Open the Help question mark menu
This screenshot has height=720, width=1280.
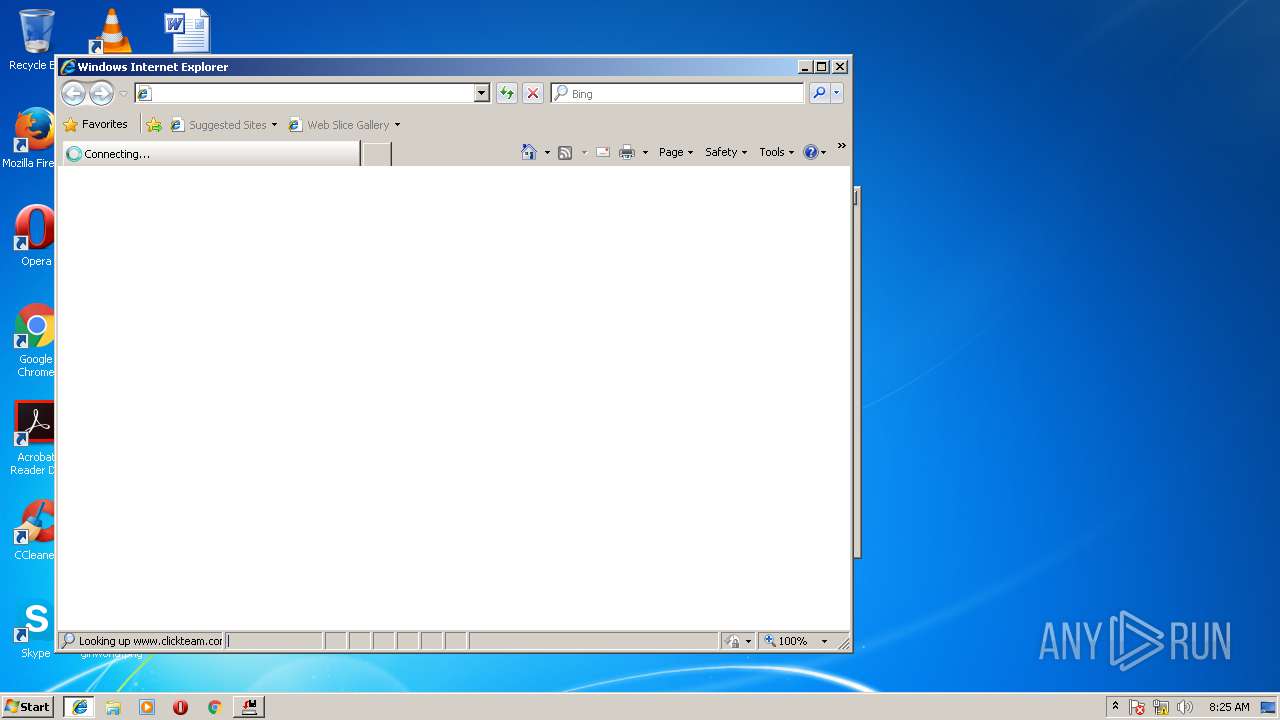[815, 152]
